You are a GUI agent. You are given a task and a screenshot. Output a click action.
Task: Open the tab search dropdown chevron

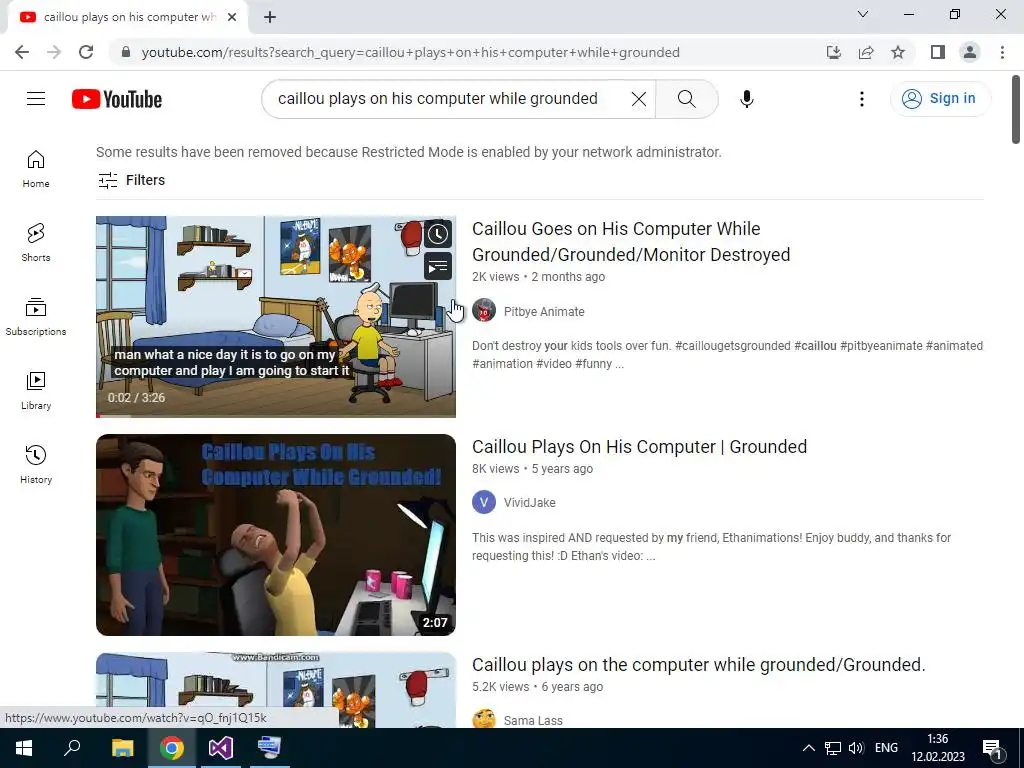(x=863, y=14)
